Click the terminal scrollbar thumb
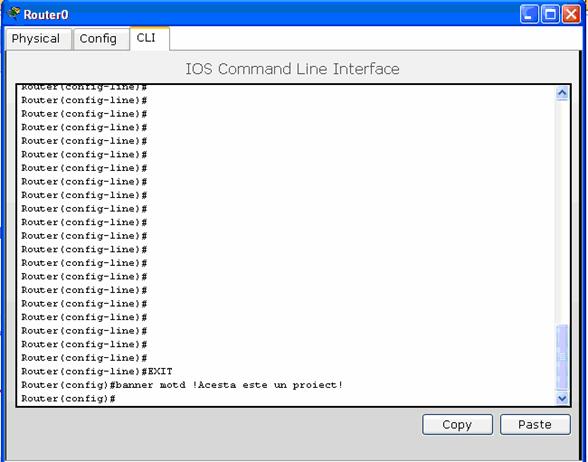Viewport: 588px width, 462px height. (562, 357)
